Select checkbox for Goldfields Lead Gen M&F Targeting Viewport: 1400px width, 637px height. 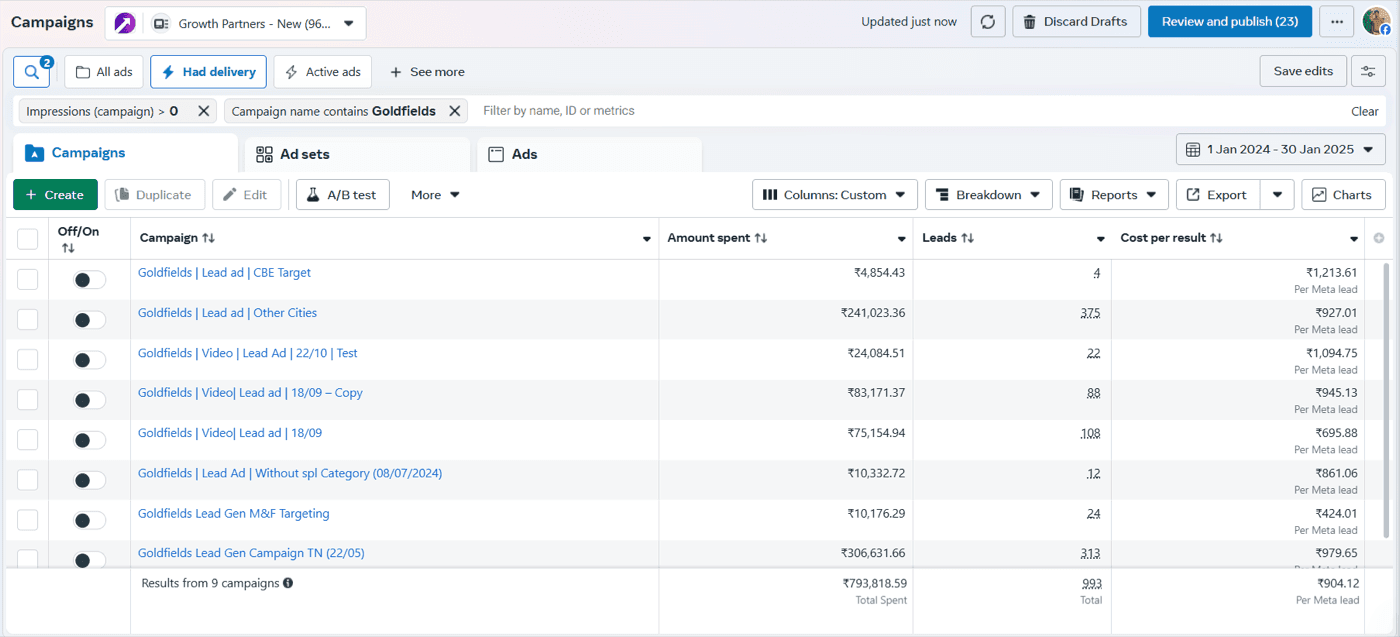coord(28,520)
